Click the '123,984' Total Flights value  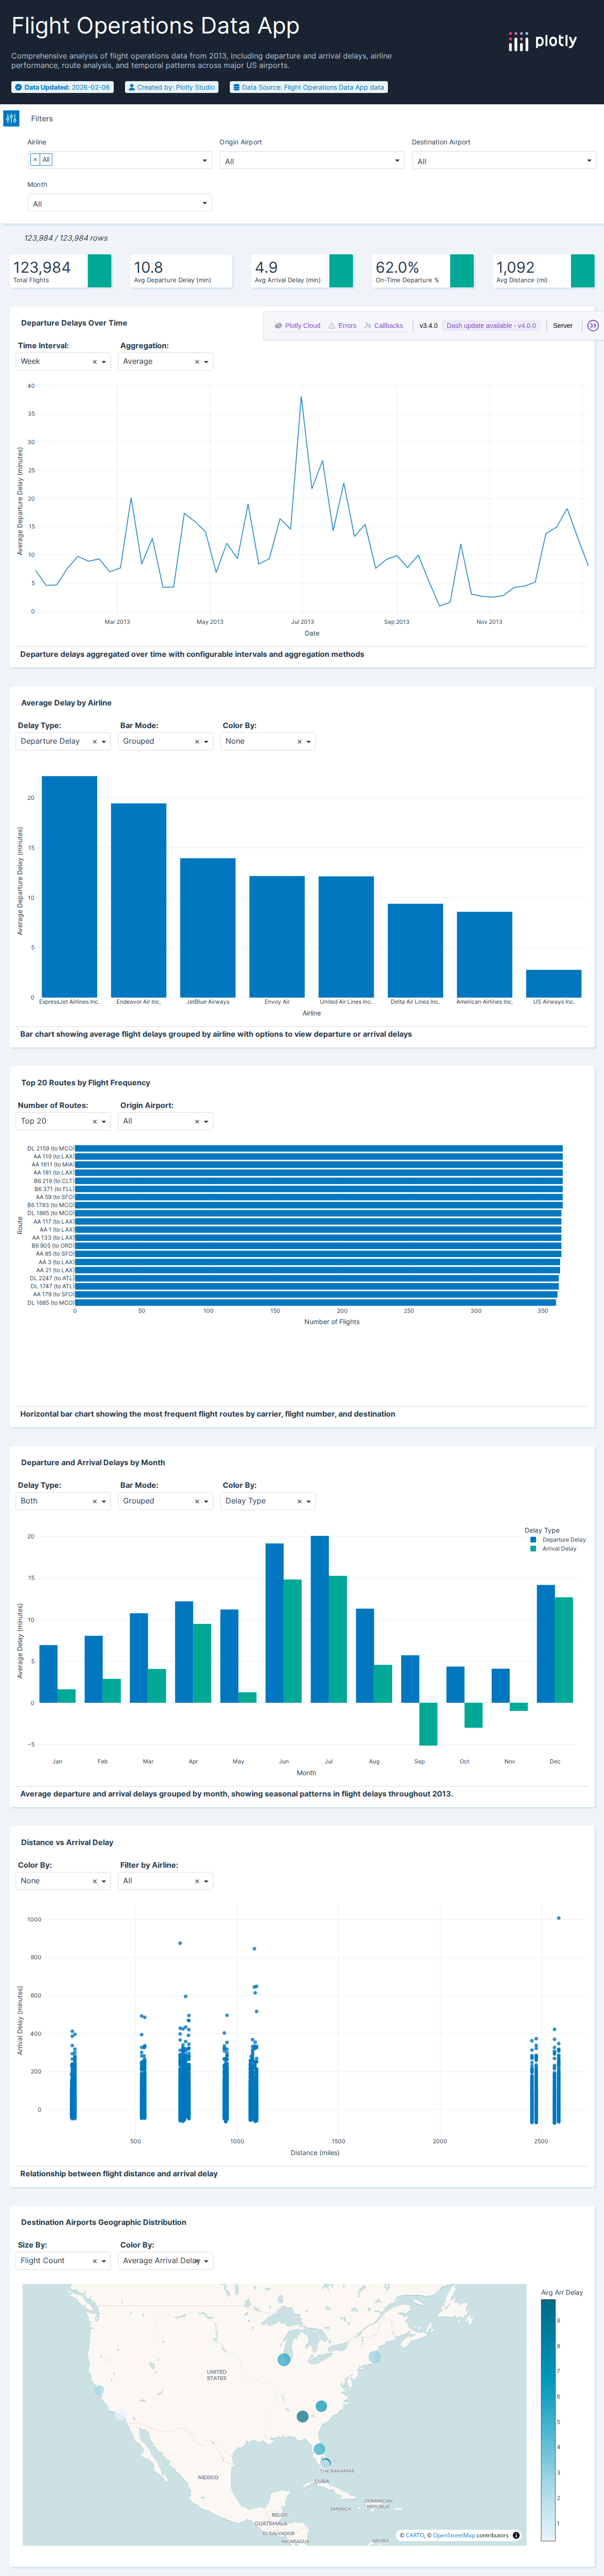42,267
